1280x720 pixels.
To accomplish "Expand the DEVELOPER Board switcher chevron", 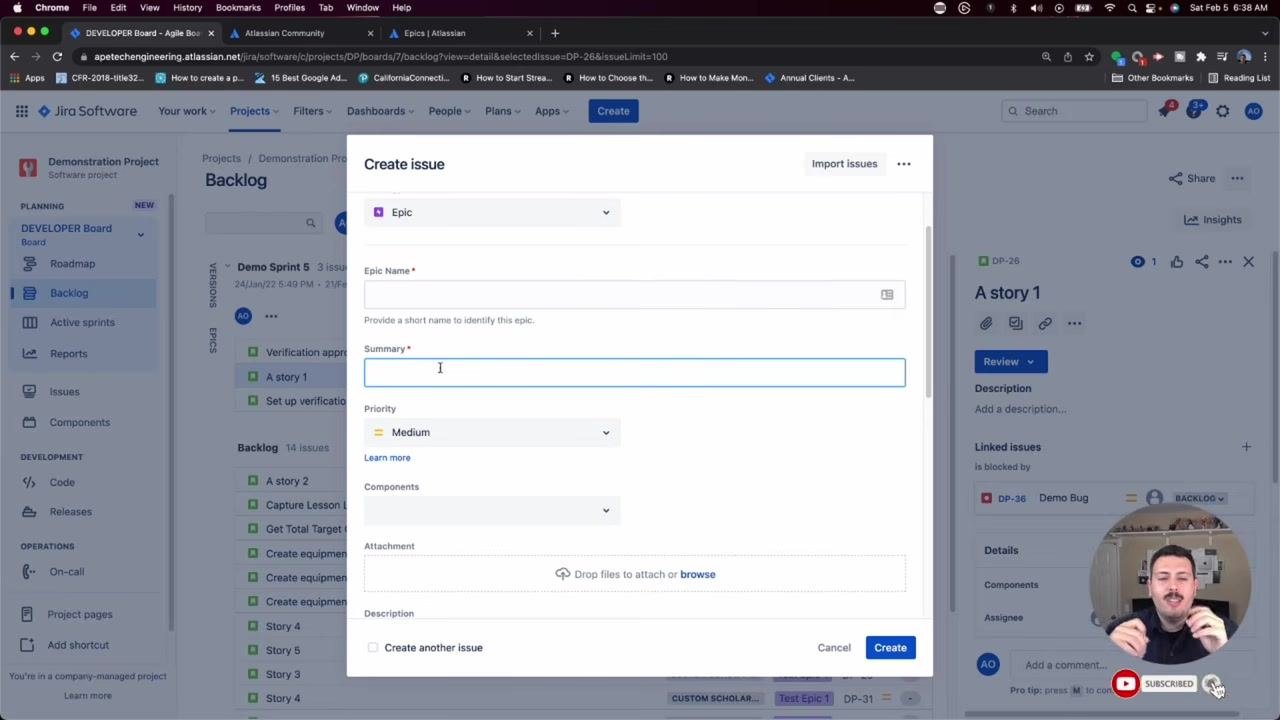I will [x=140, y=235].
